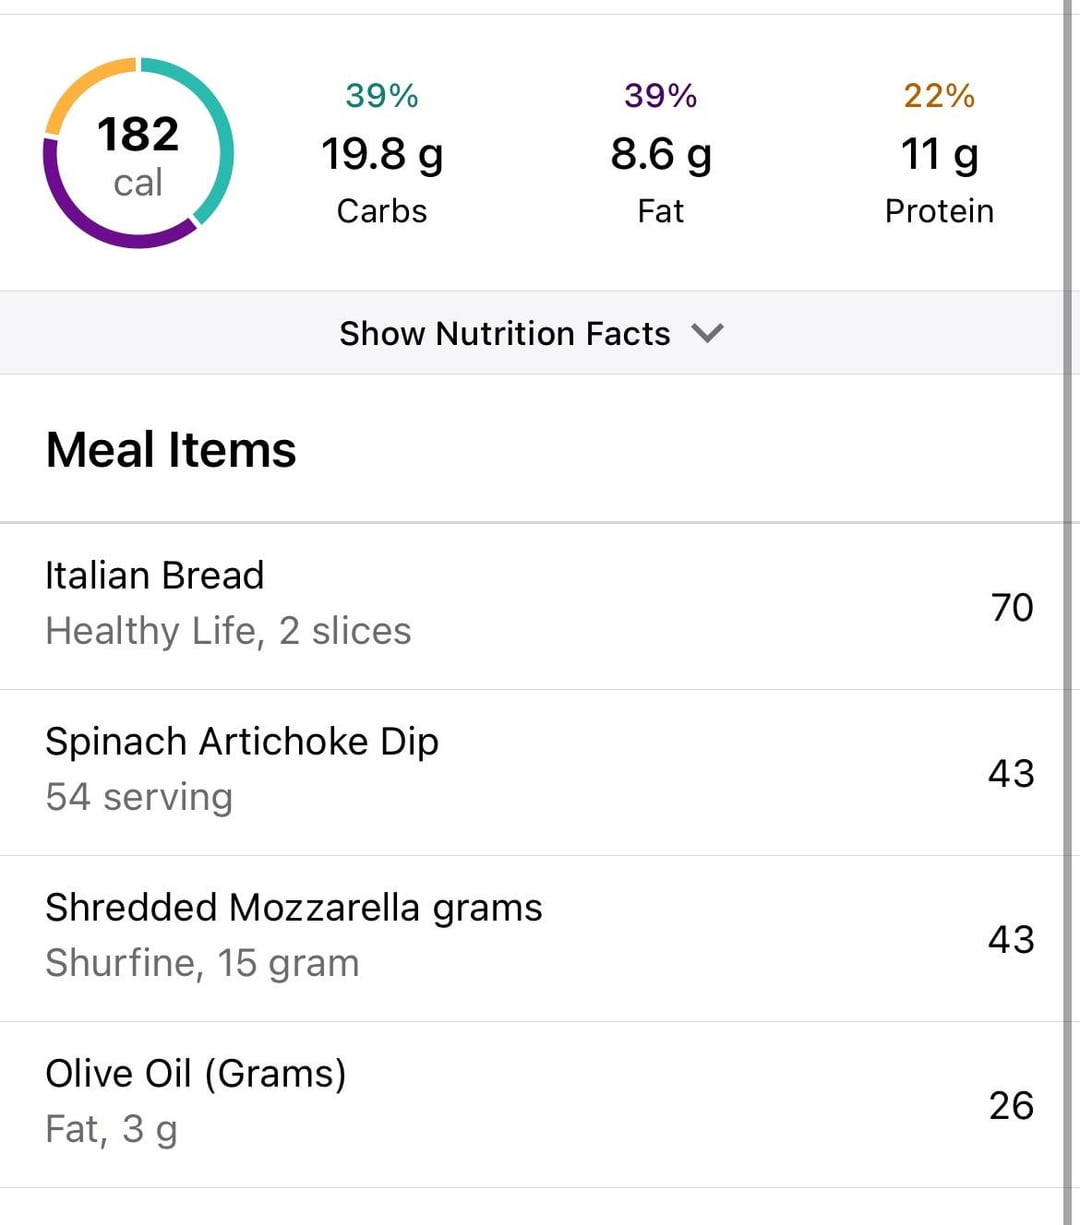
Task: Click the Meal Items heading
Action: coord(171,450)
